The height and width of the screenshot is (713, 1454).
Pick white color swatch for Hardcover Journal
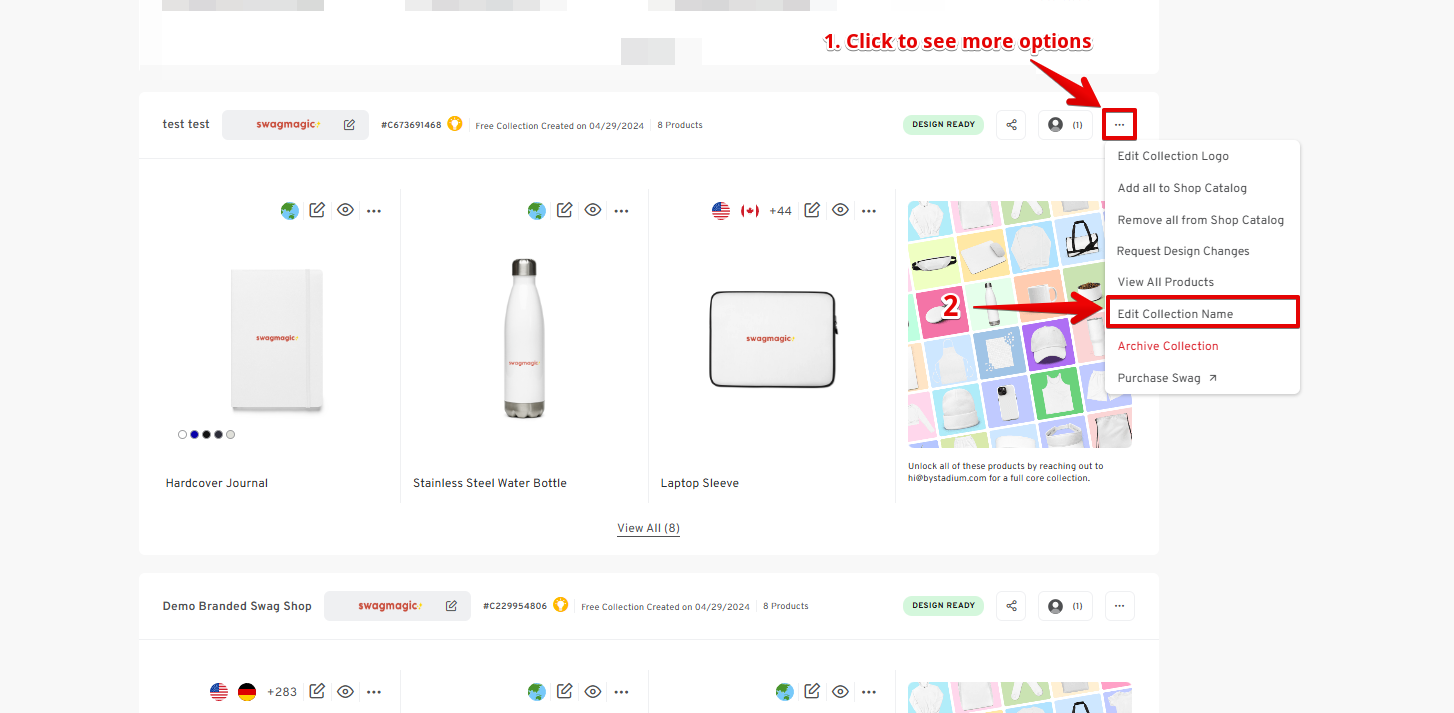coord(182,435)
